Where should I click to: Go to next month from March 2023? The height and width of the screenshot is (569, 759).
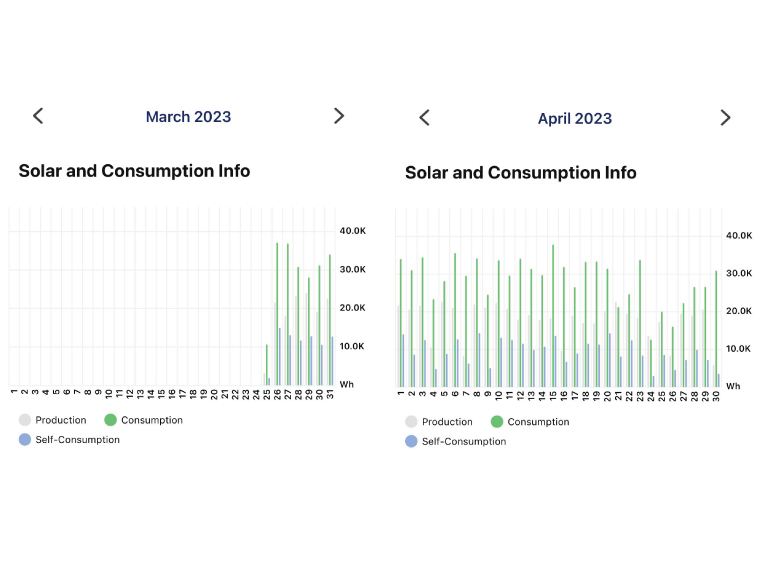(x=338, y=116)
